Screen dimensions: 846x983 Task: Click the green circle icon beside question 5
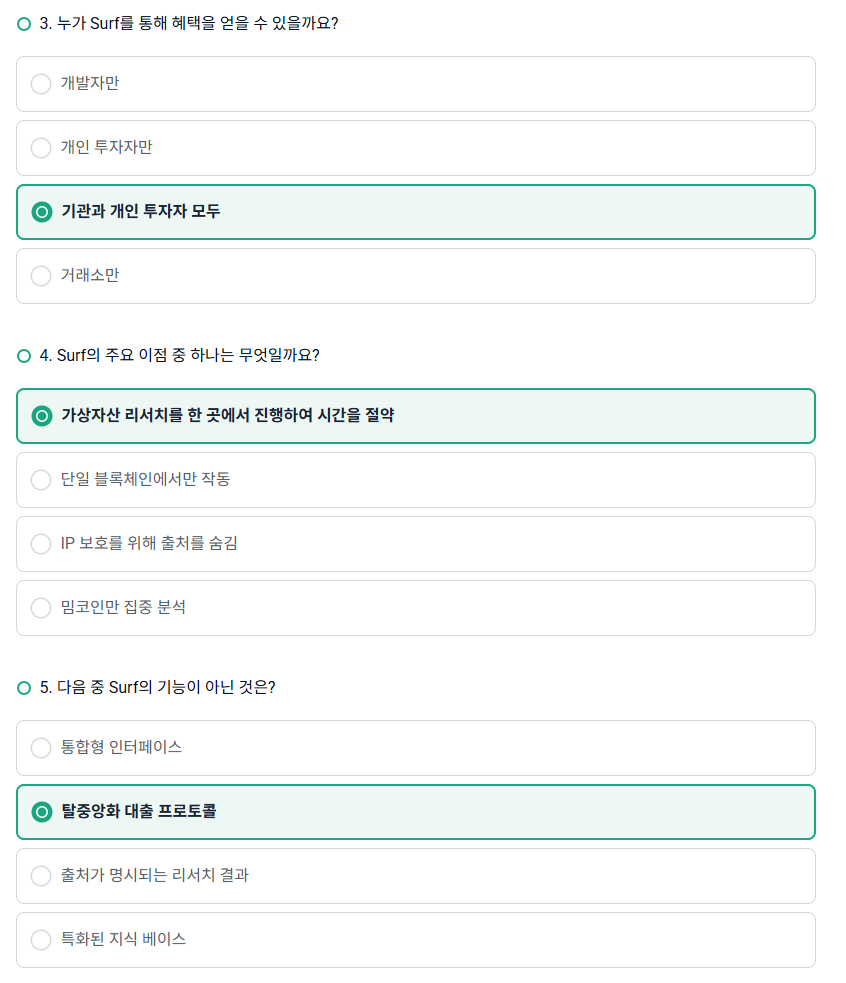click(24, 688)
